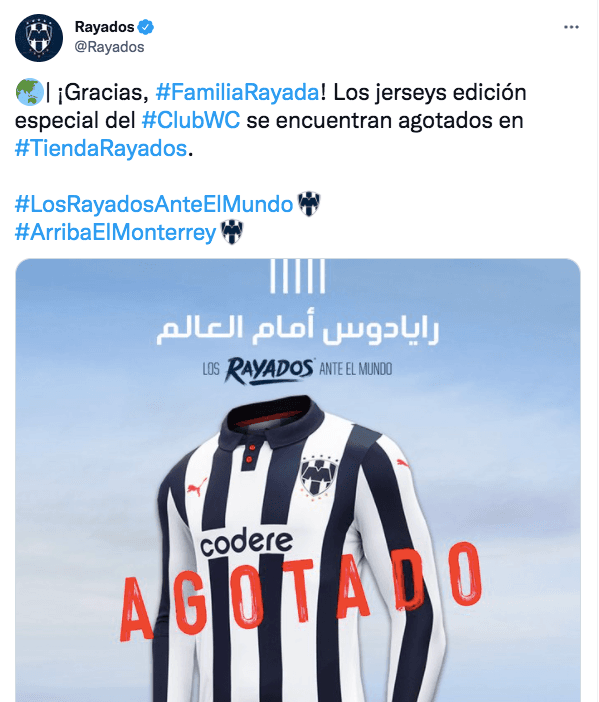
Task: Open the tweet's three-dot more menu
Action: coord(571,27)
